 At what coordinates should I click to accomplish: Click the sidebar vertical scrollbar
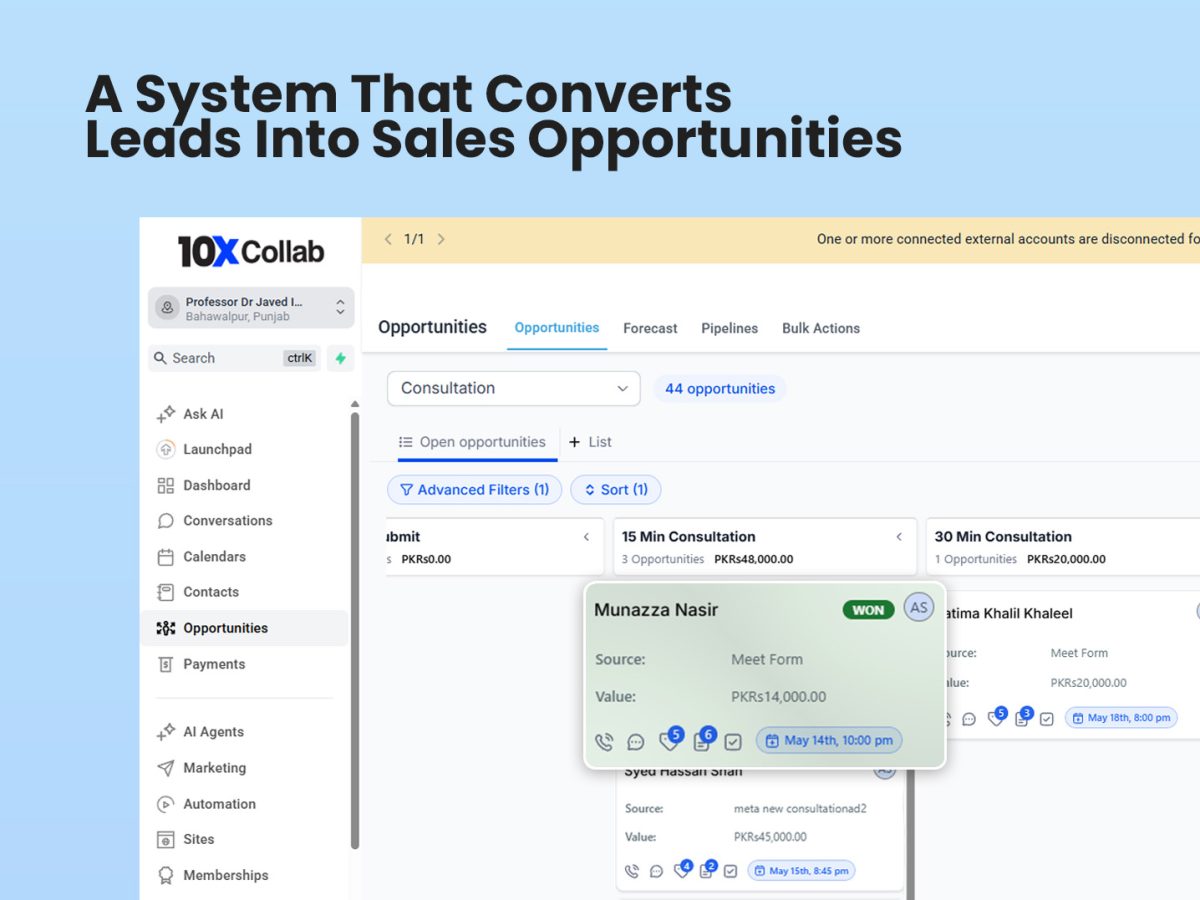coord(355,630)
